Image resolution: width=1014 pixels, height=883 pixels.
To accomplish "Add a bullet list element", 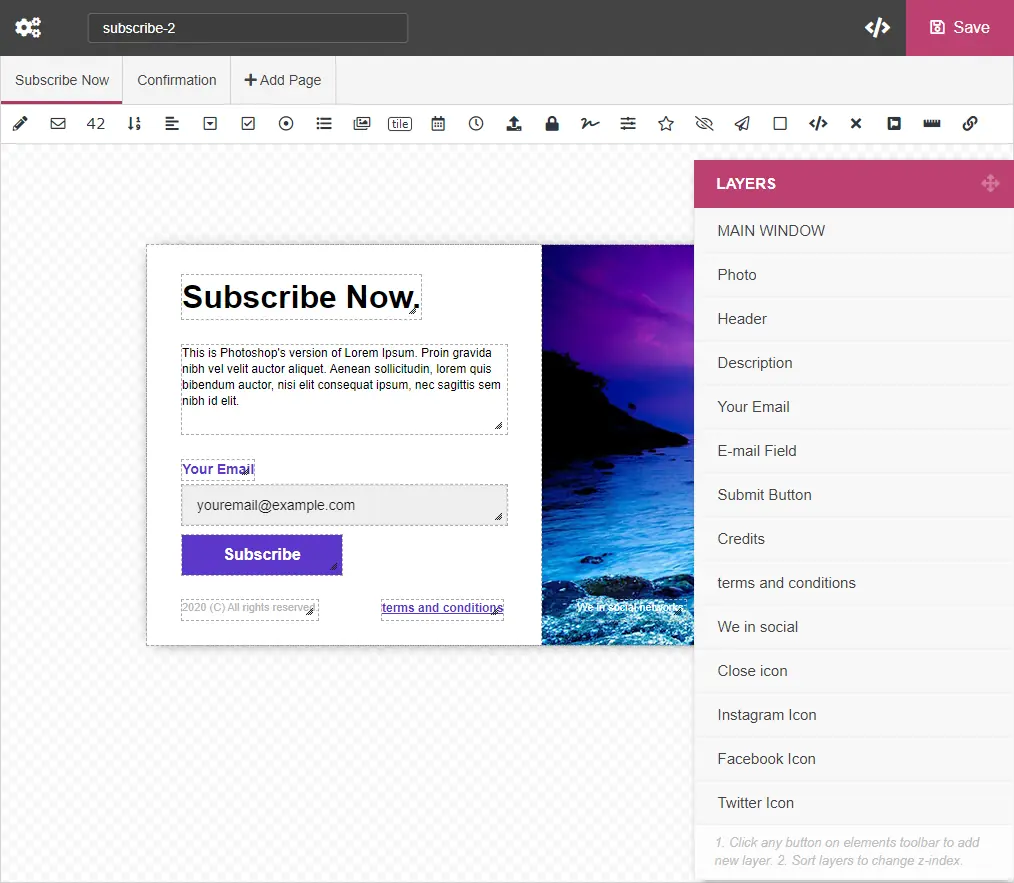I will click(x=324, y=123).
